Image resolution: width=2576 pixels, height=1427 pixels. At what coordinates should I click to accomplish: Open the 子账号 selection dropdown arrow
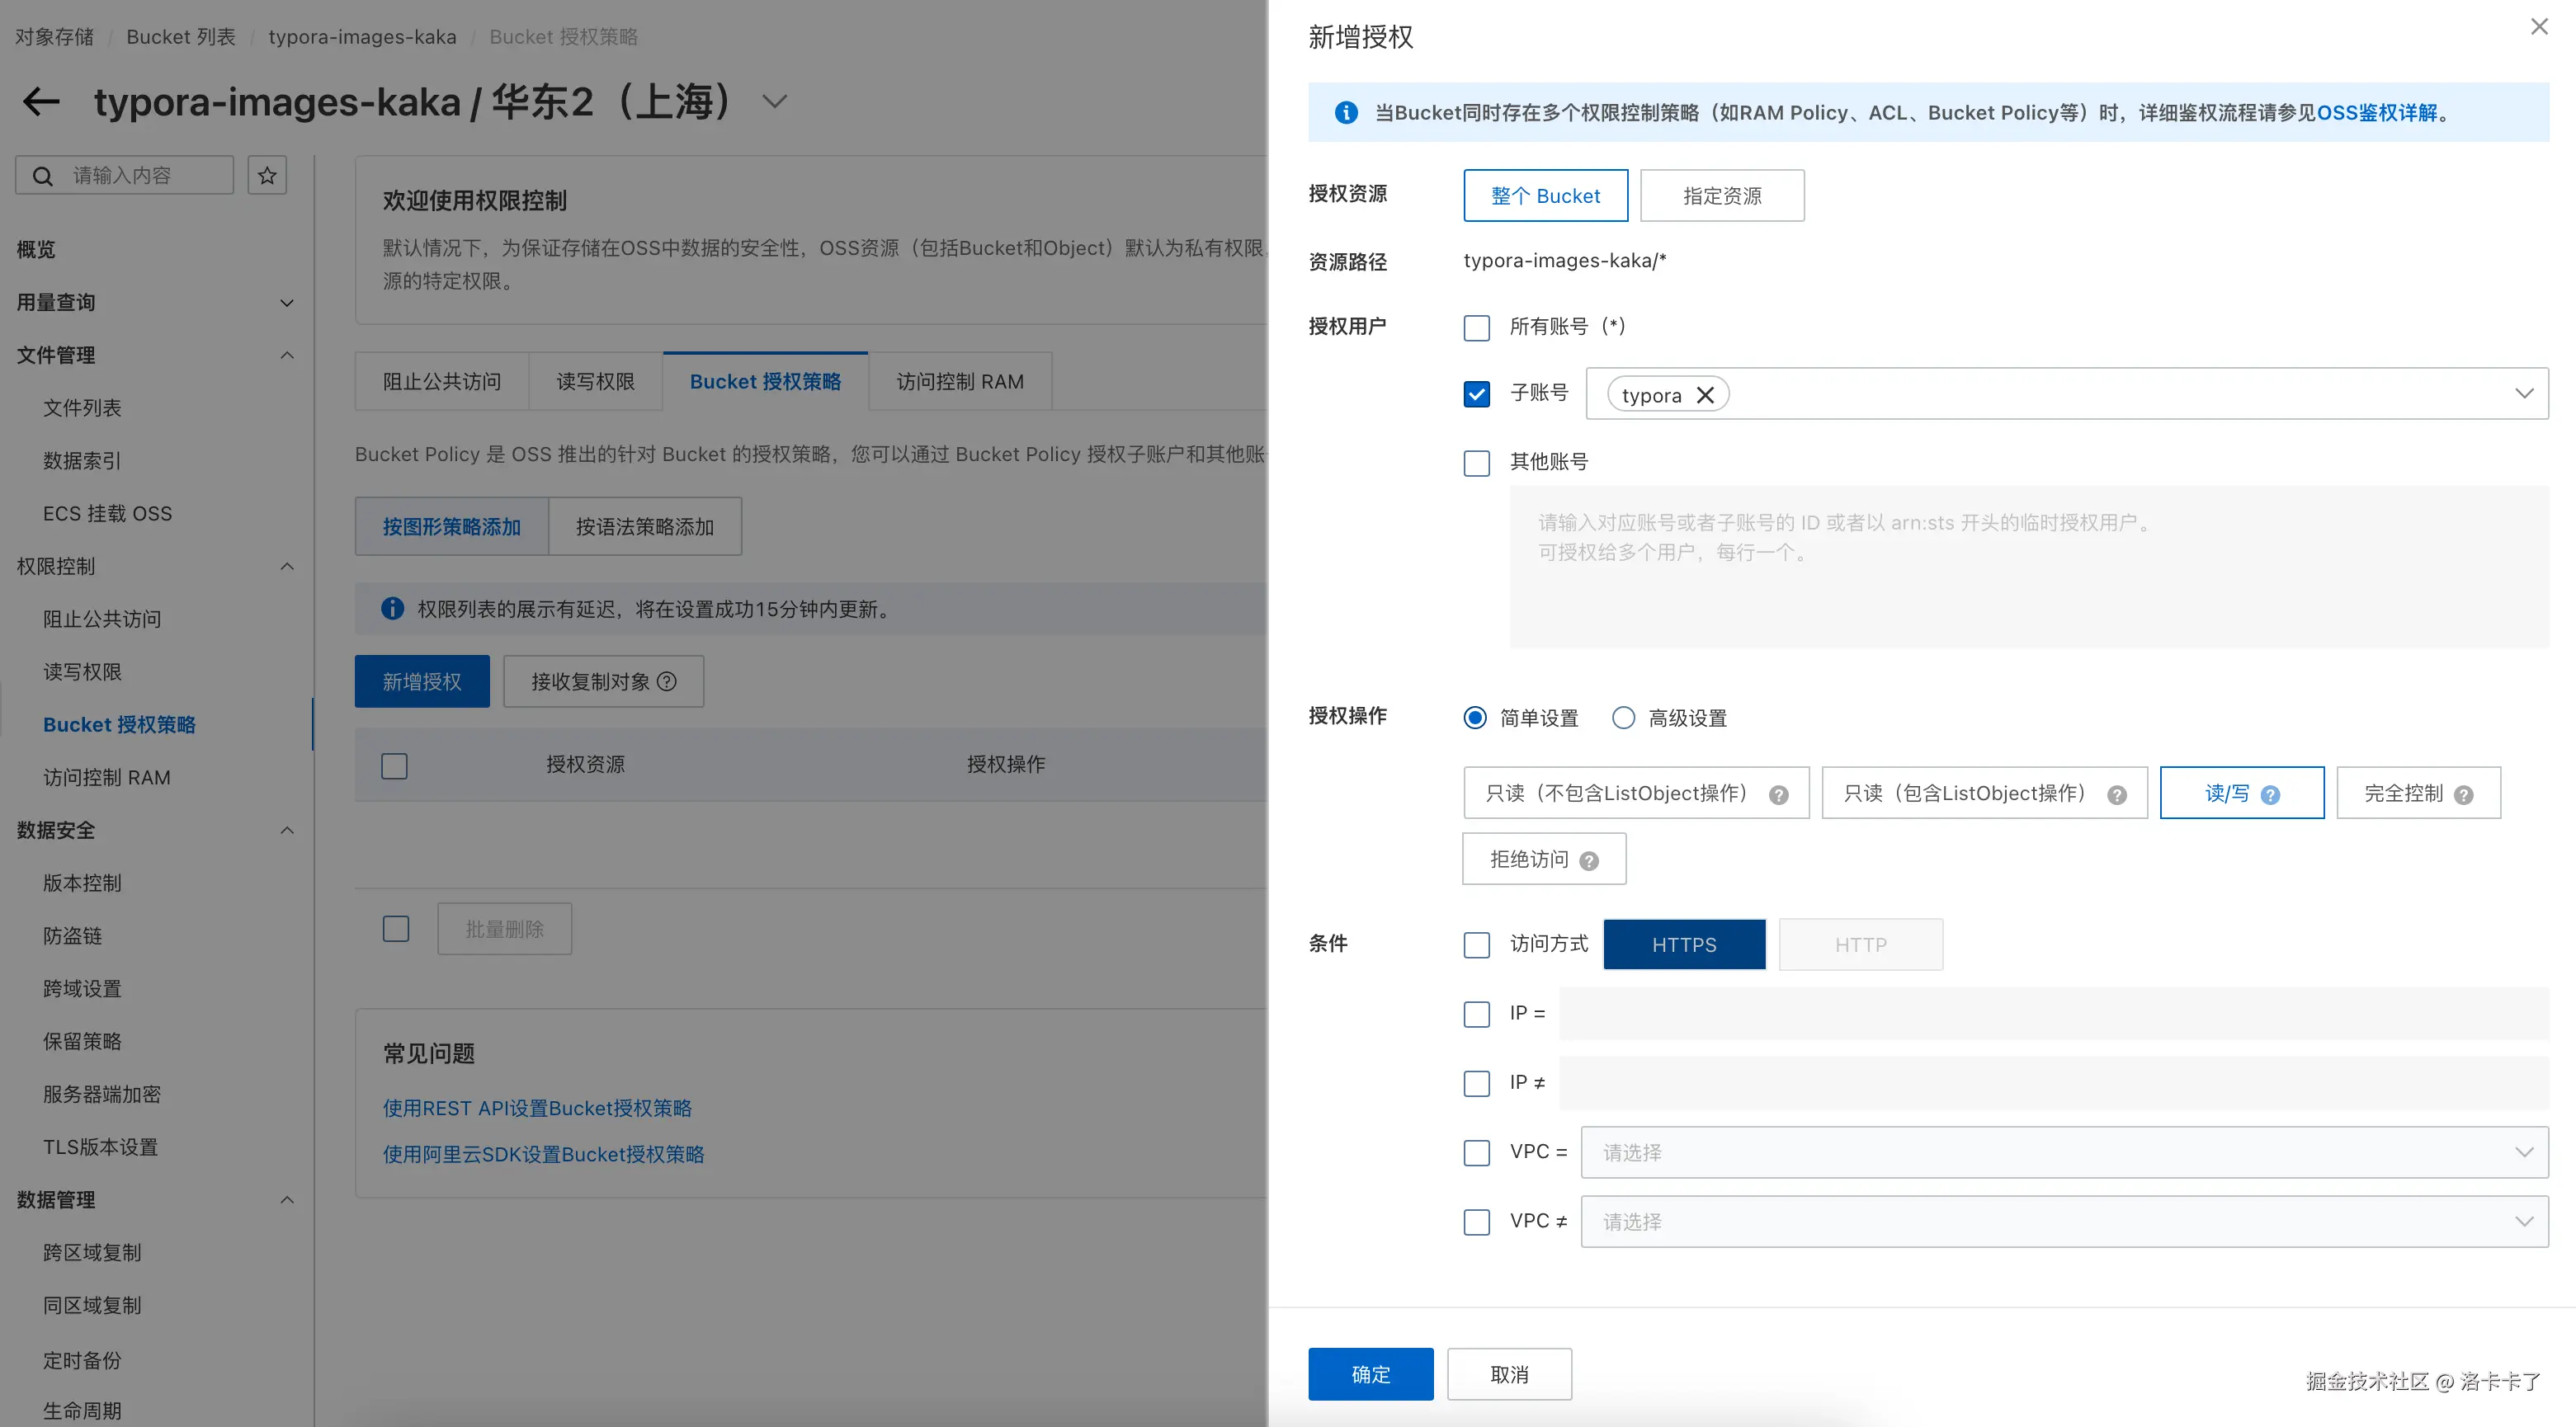[x=2524, y=393]
